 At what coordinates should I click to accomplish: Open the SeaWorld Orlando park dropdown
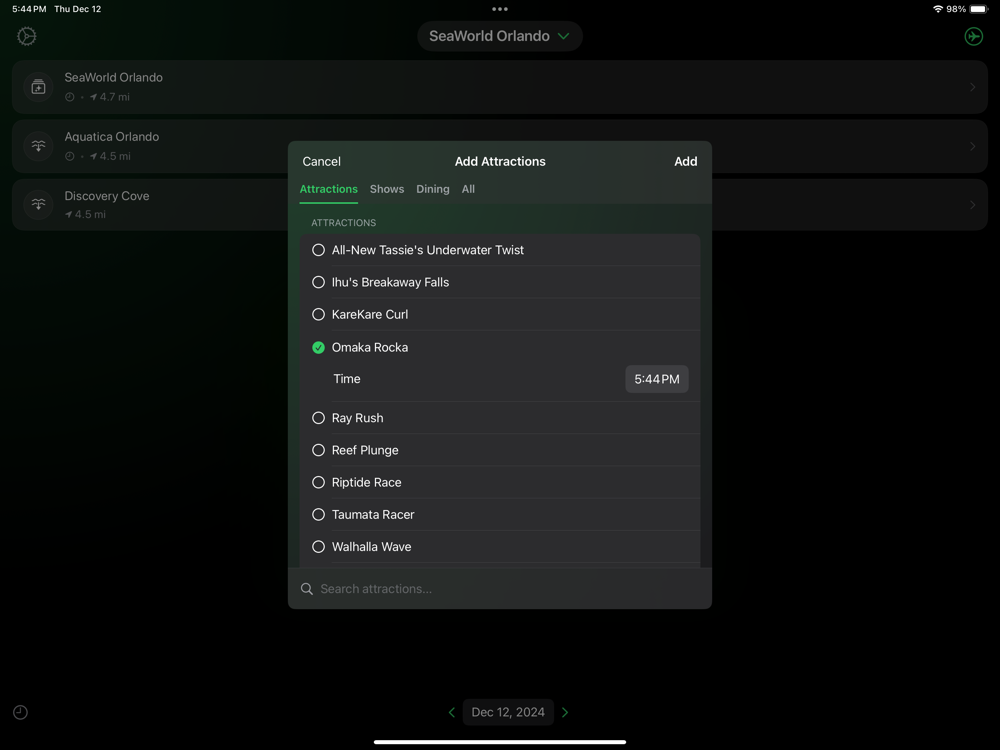tap(499, 36)
